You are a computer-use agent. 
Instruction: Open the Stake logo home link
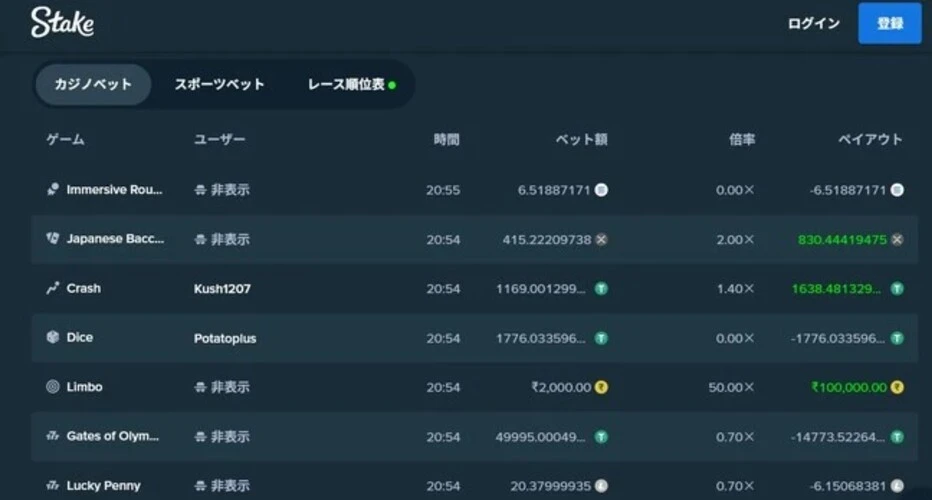click(62, 23)
